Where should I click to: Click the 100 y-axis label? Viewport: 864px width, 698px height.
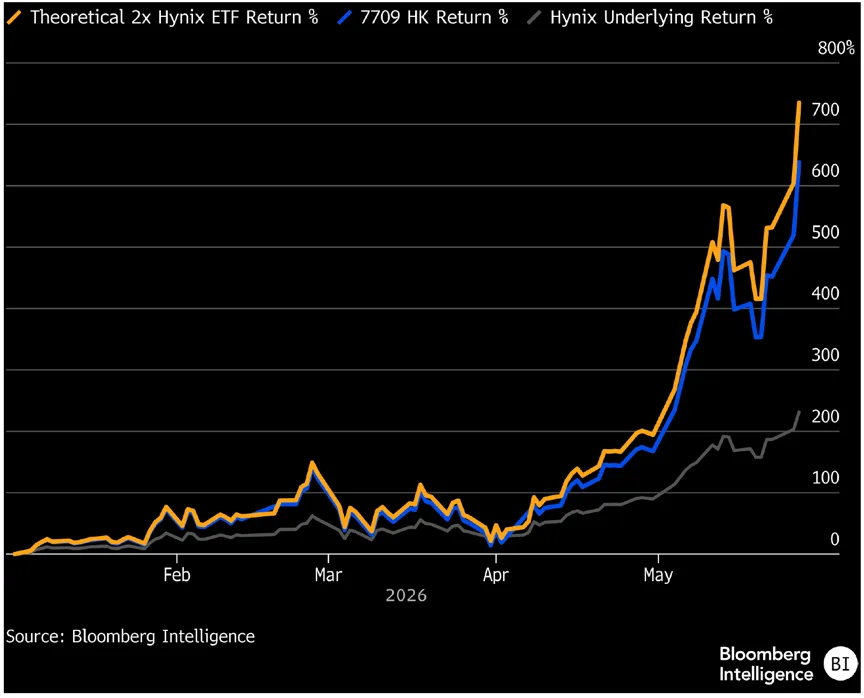[x=825, y=478]
